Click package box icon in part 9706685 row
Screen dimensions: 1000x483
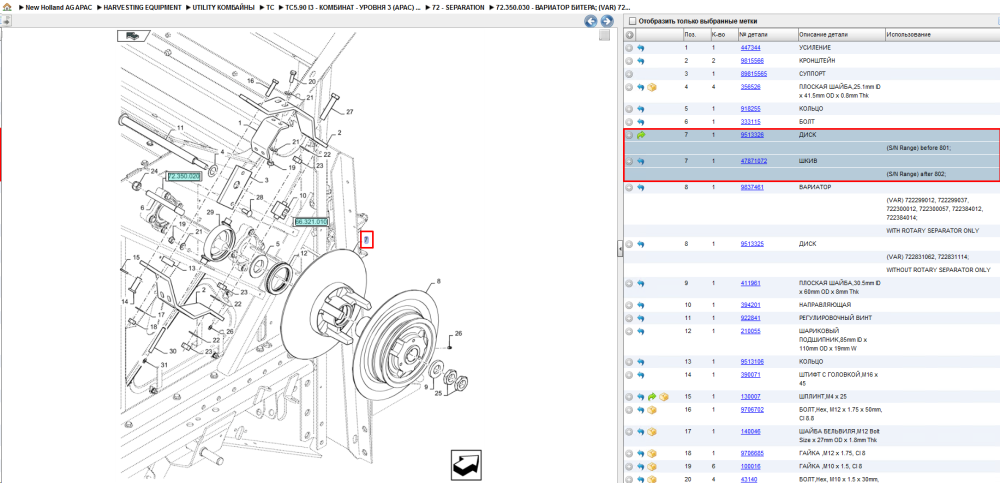(652, 454)
